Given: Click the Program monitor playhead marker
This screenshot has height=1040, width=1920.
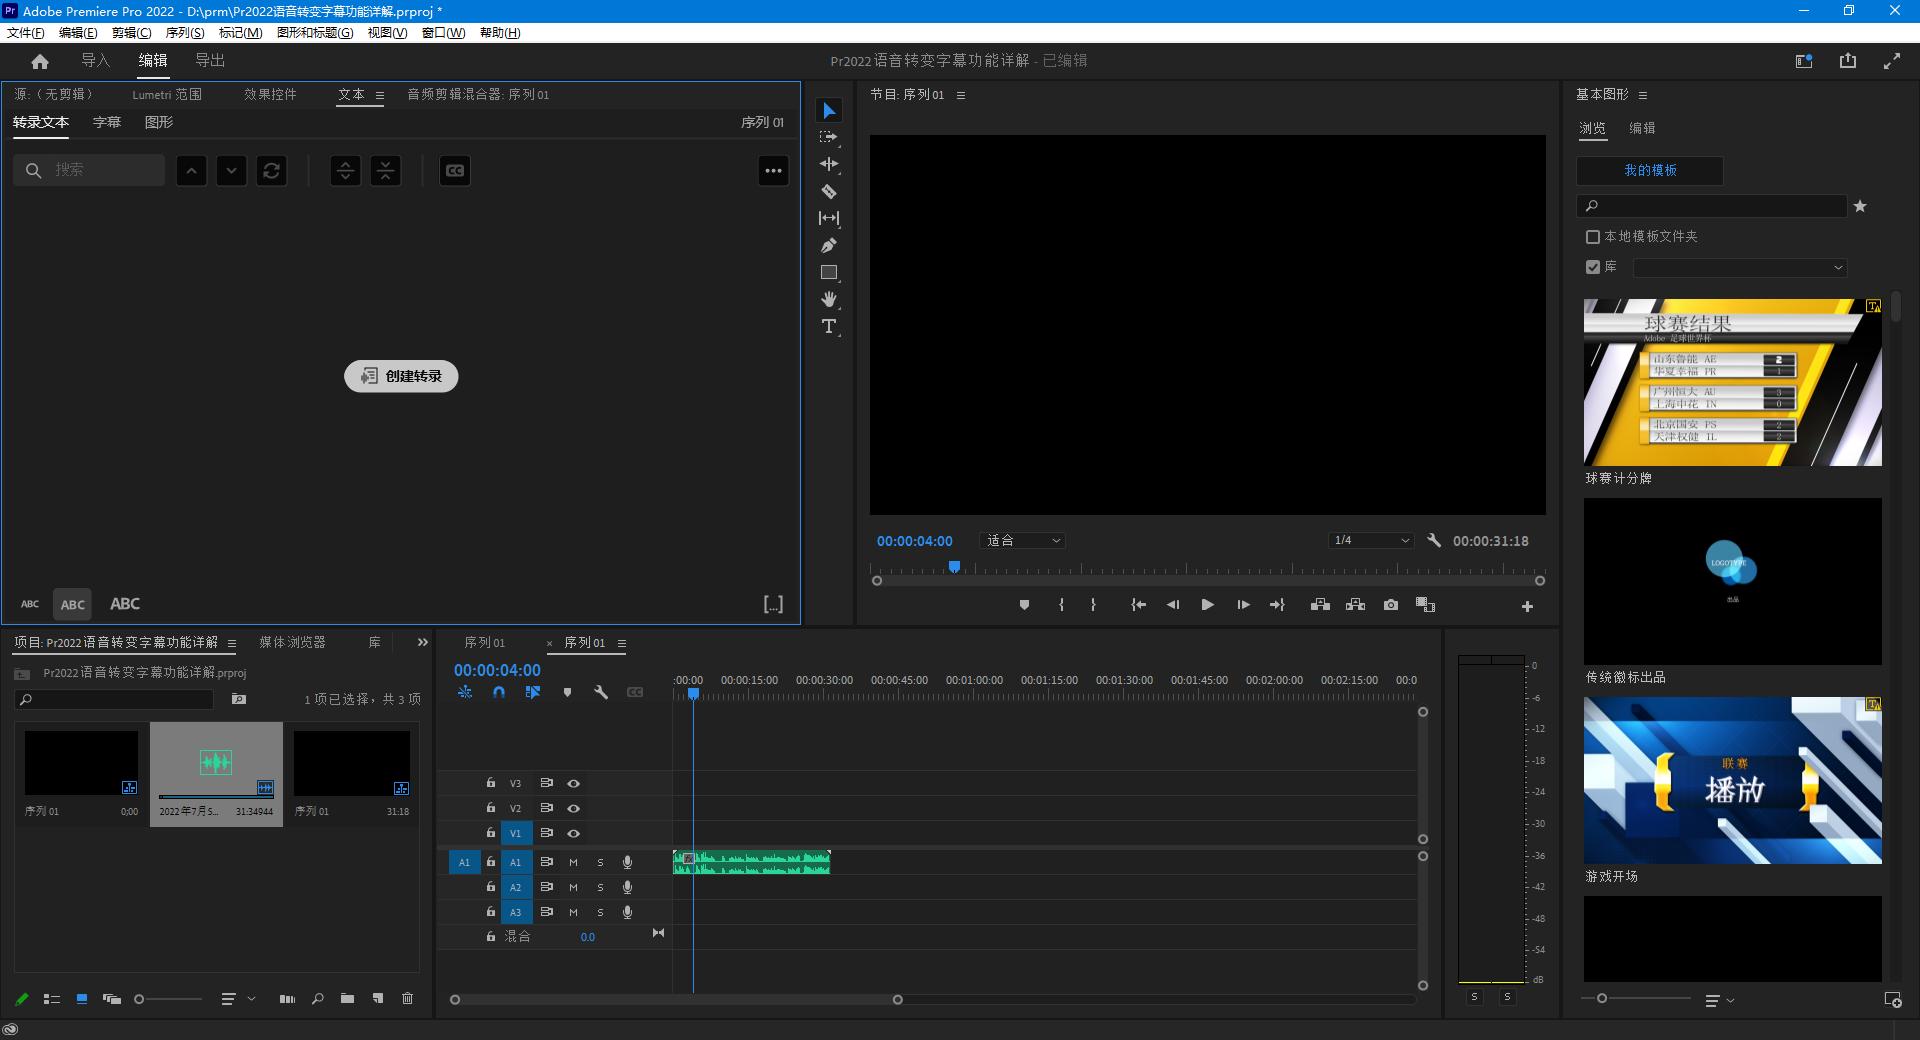Looking at the screenshot, I should [954, 567].
